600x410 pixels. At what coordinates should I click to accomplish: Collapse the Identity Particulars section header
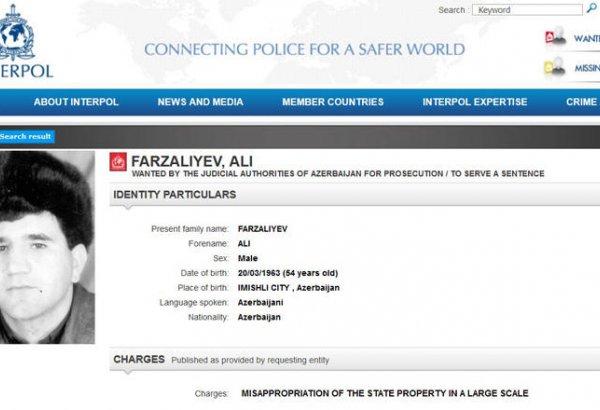[x=355, y=195]
